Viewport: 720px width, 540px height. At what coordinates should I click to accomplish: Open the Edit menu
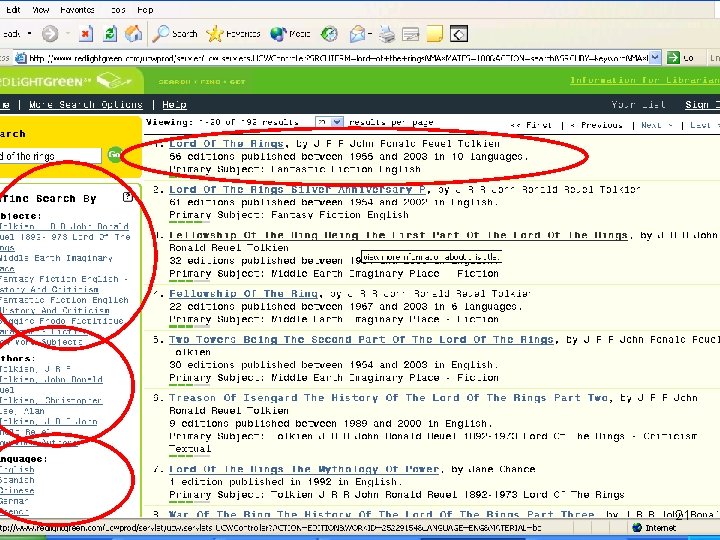point(13,10)
